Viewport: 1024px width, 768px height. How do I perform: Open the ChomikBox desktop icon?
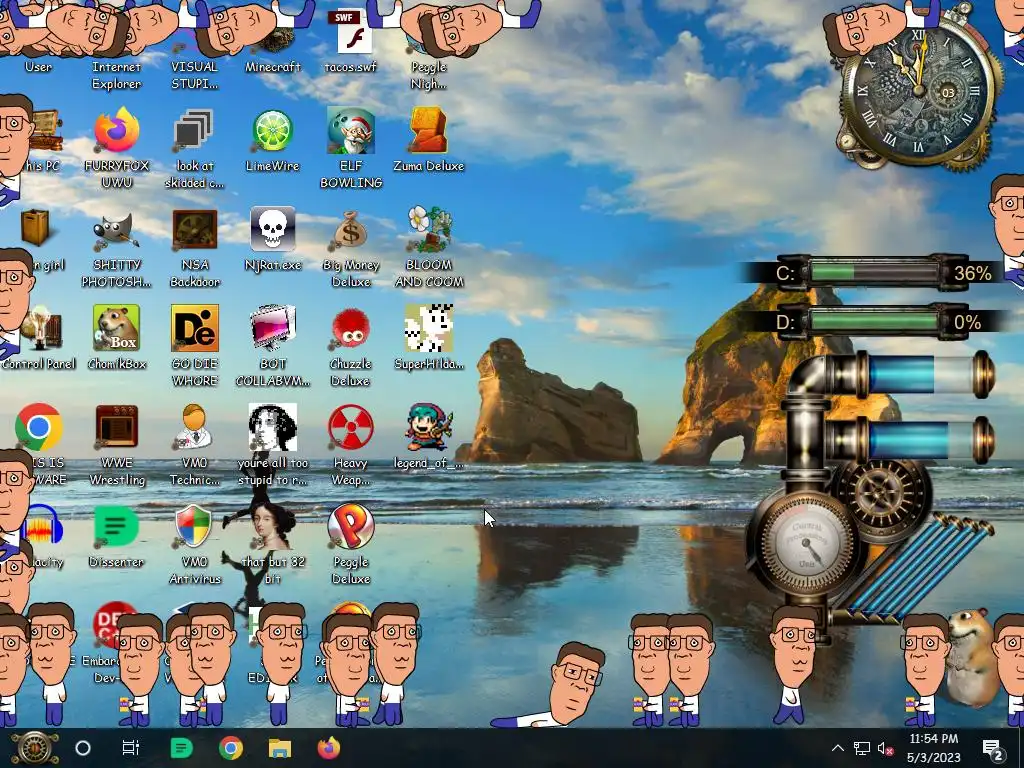[x=116, y=328]
